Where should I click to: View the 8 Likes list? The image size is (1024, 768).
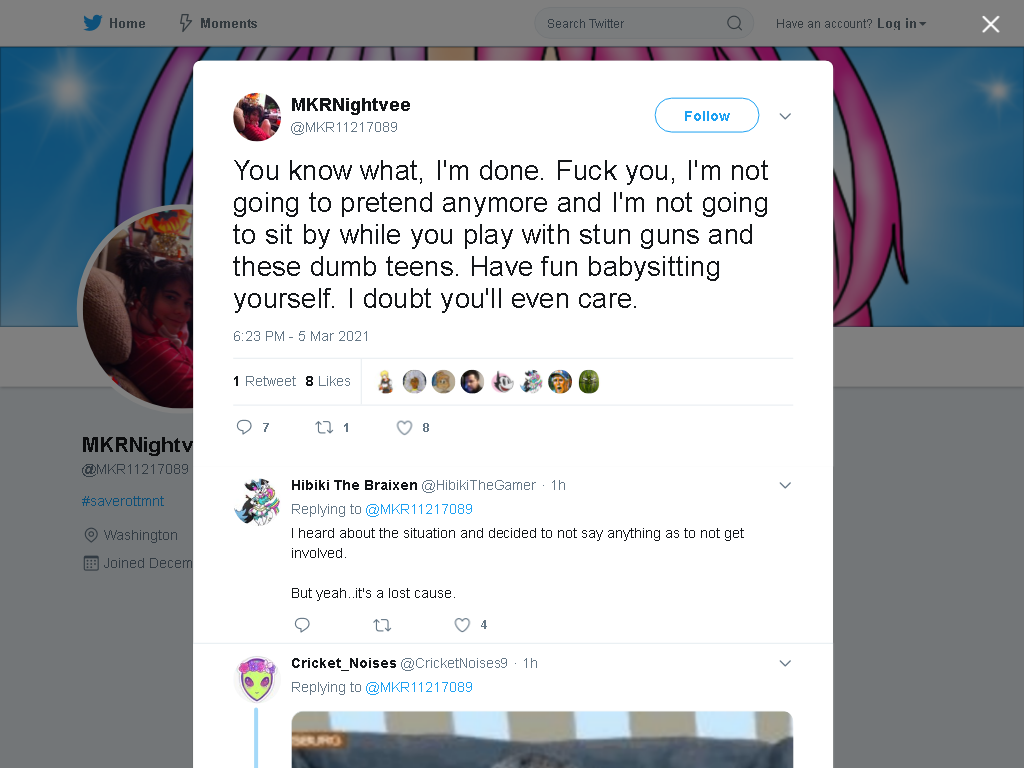click(x=328, y=381)
